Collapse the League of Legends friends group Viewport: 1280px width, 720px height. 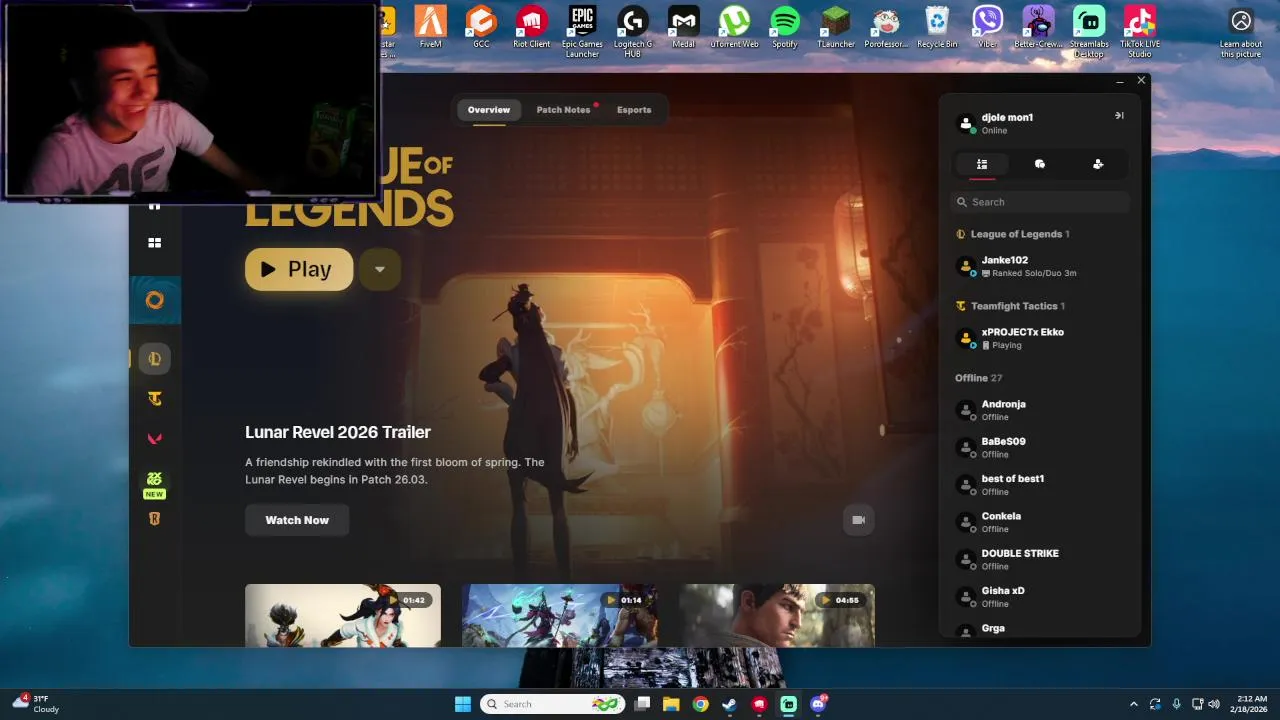coord(1013,234)
